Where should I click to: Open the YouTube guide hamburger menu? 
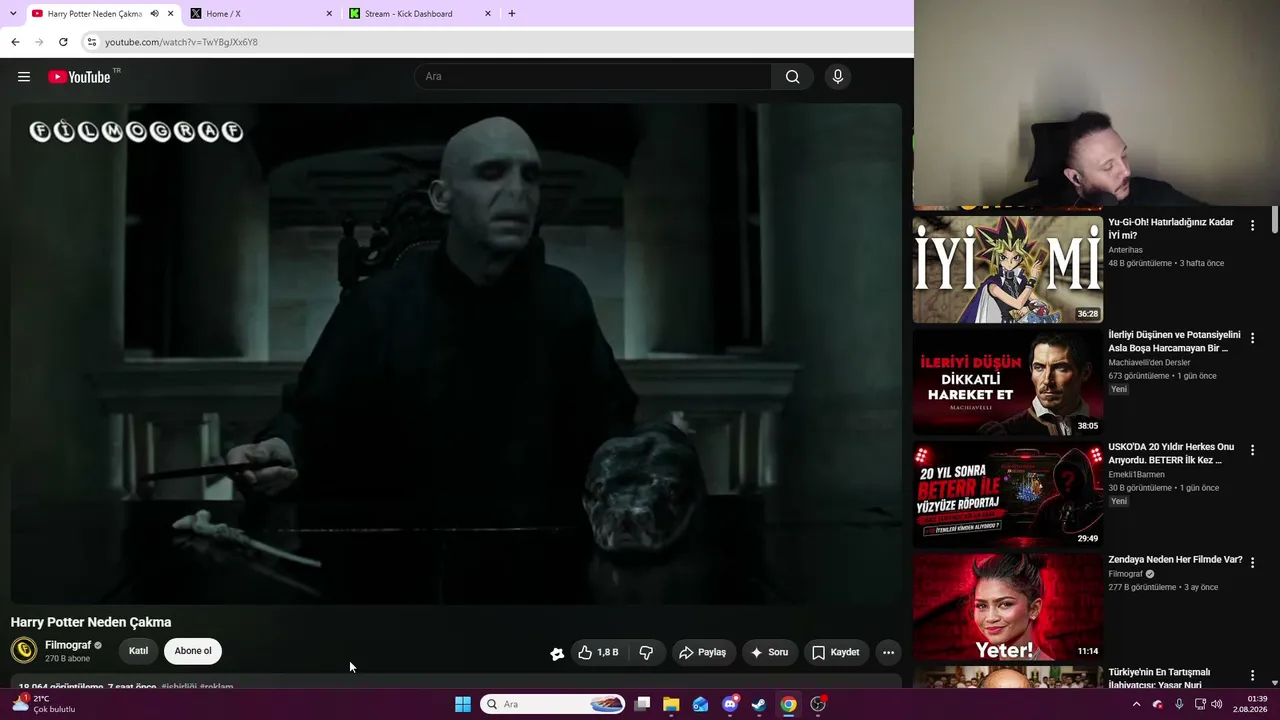tap(24, 77)
